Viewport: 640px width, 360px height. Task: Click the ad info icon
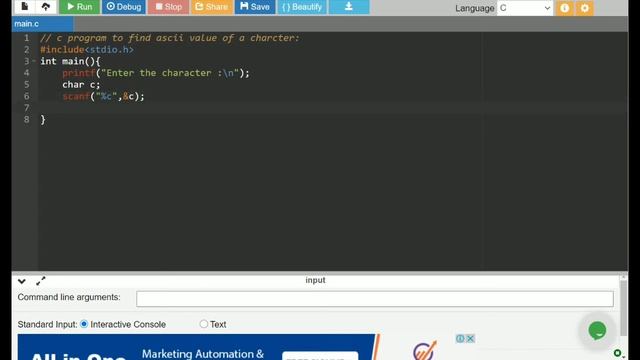point(460,338)
